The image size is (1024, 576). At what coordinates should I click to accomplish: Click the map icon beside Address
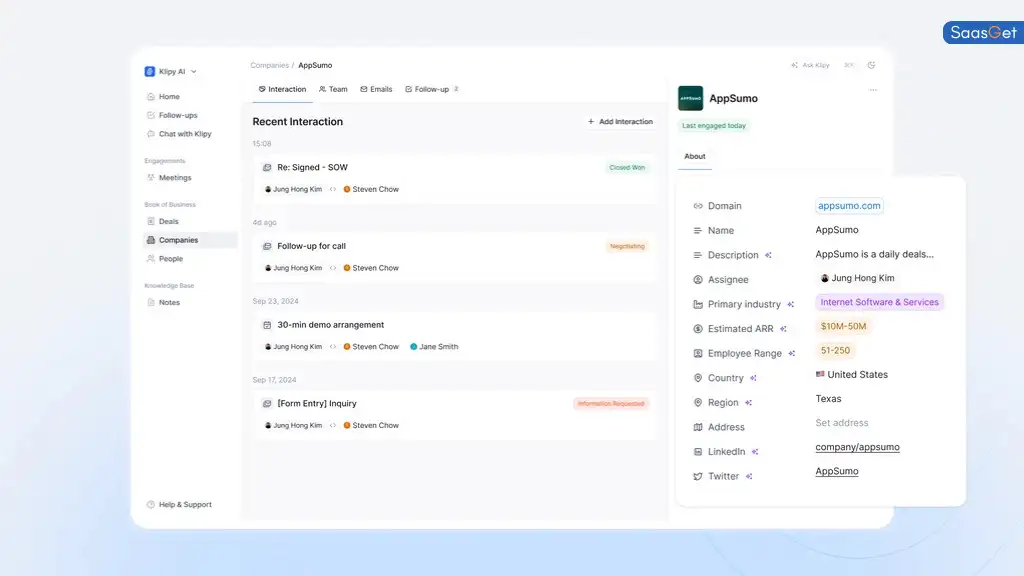(x=697, y=427)
